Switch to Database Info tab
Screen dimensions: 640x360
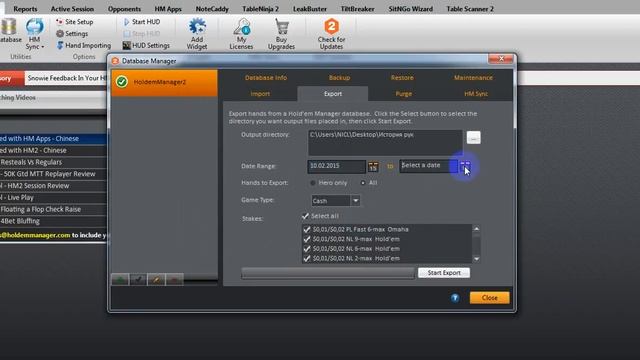point(266,78)
